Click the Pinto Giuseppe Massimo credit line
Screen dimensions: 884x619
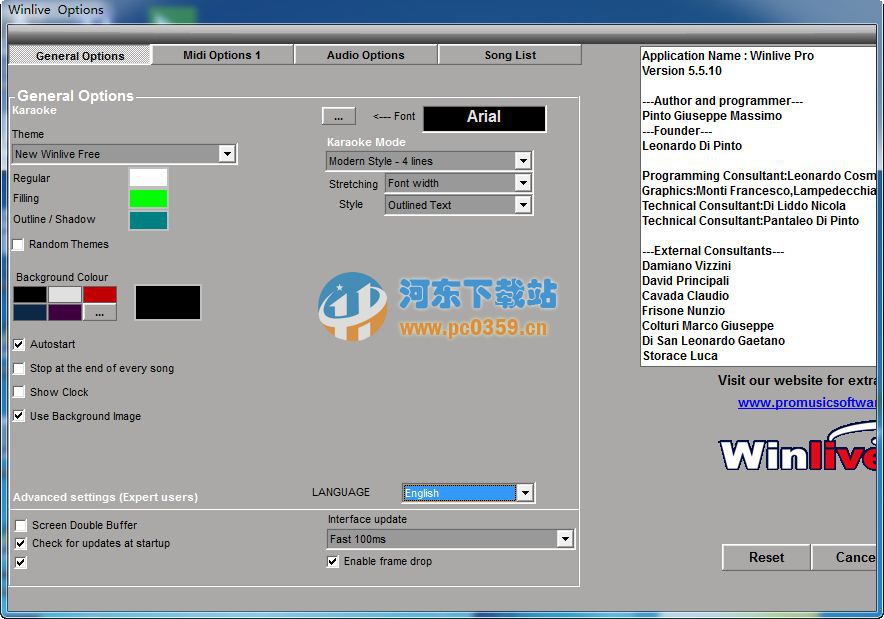[712, 116]
